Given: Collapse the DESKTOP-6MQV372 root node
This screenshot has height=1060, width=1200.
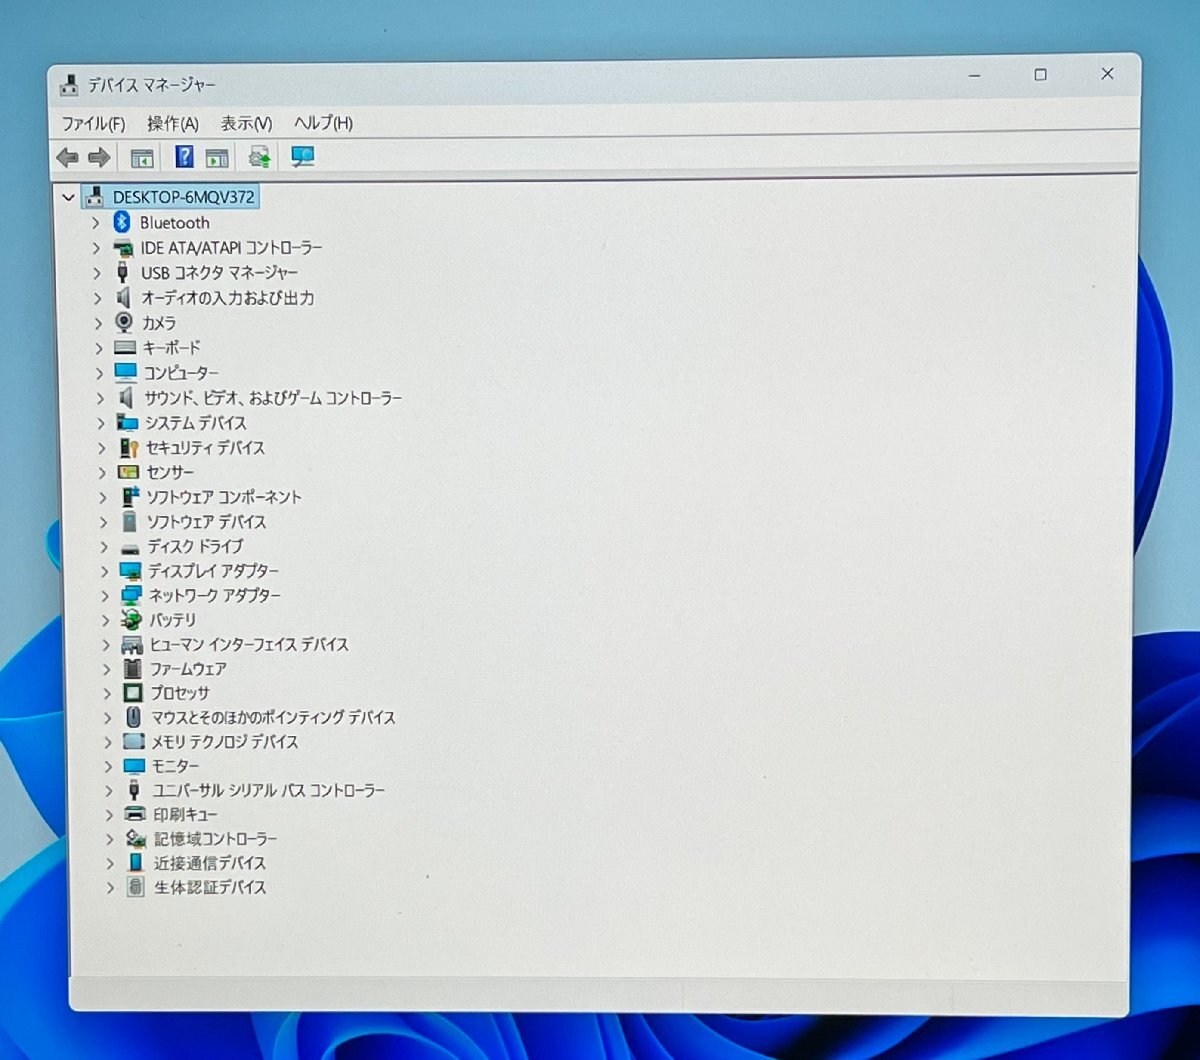Looking at the screenshot, I should (68, 197).
